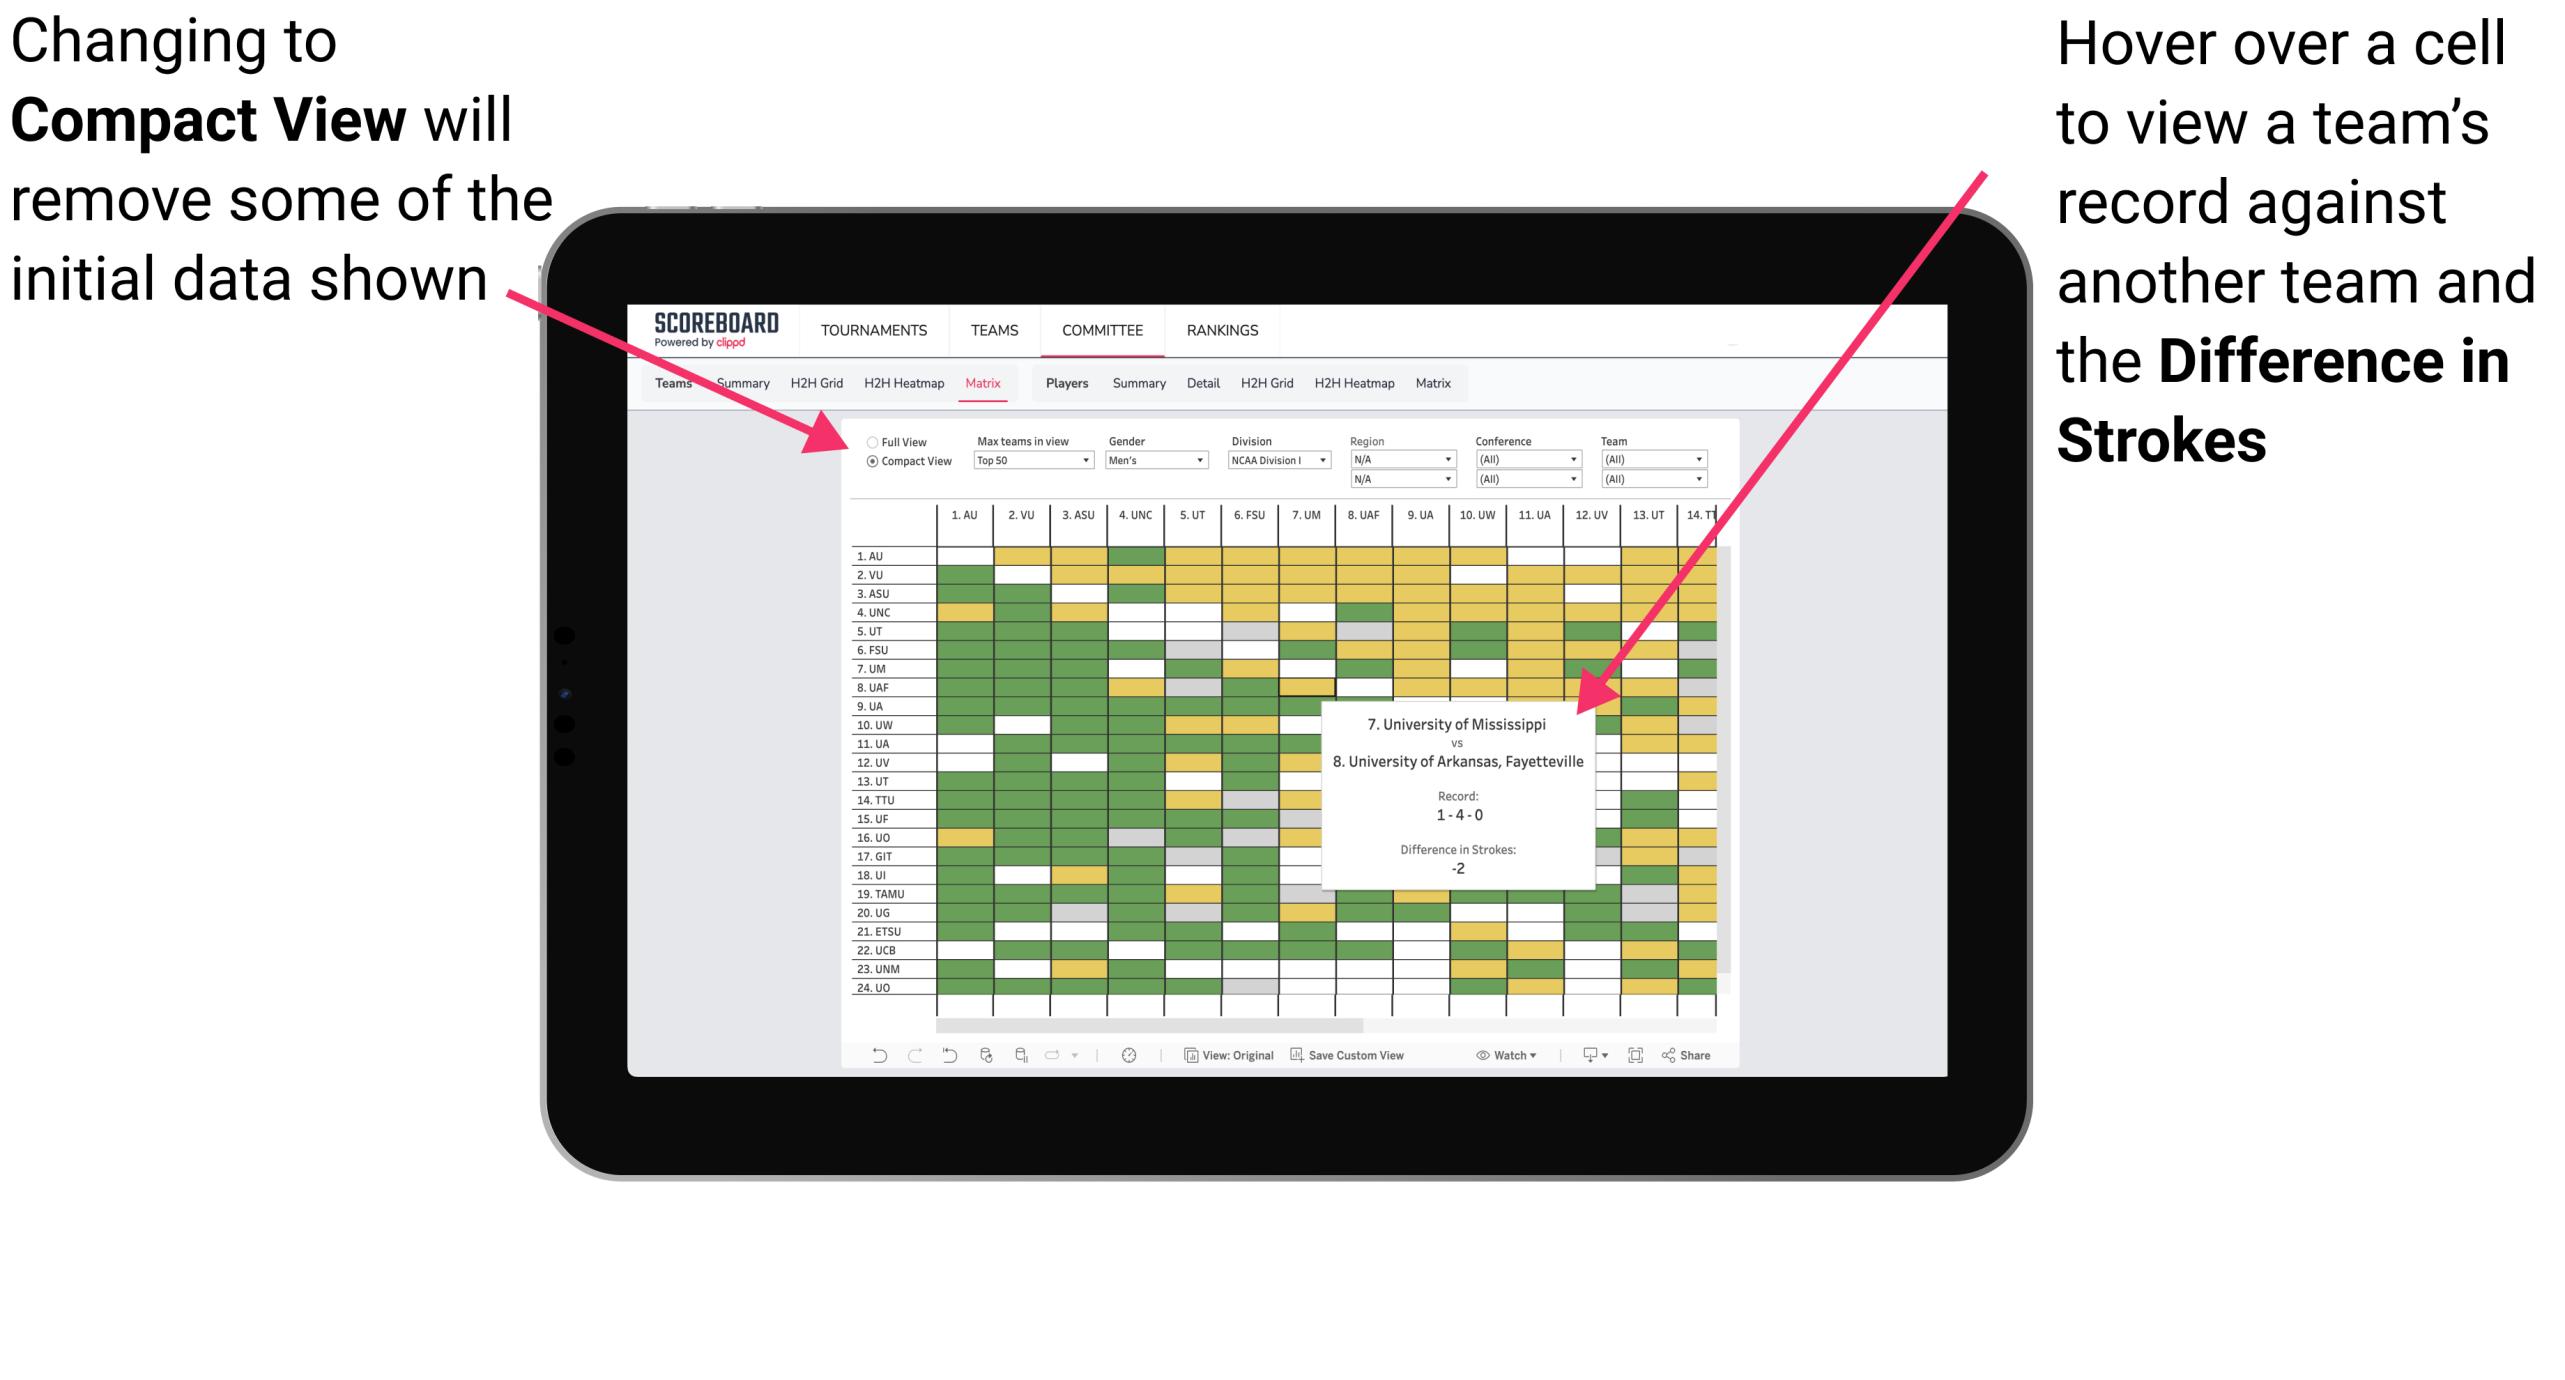Select Full View radio button
The image size is (2565, 1380).
click(x=868, y=440)
